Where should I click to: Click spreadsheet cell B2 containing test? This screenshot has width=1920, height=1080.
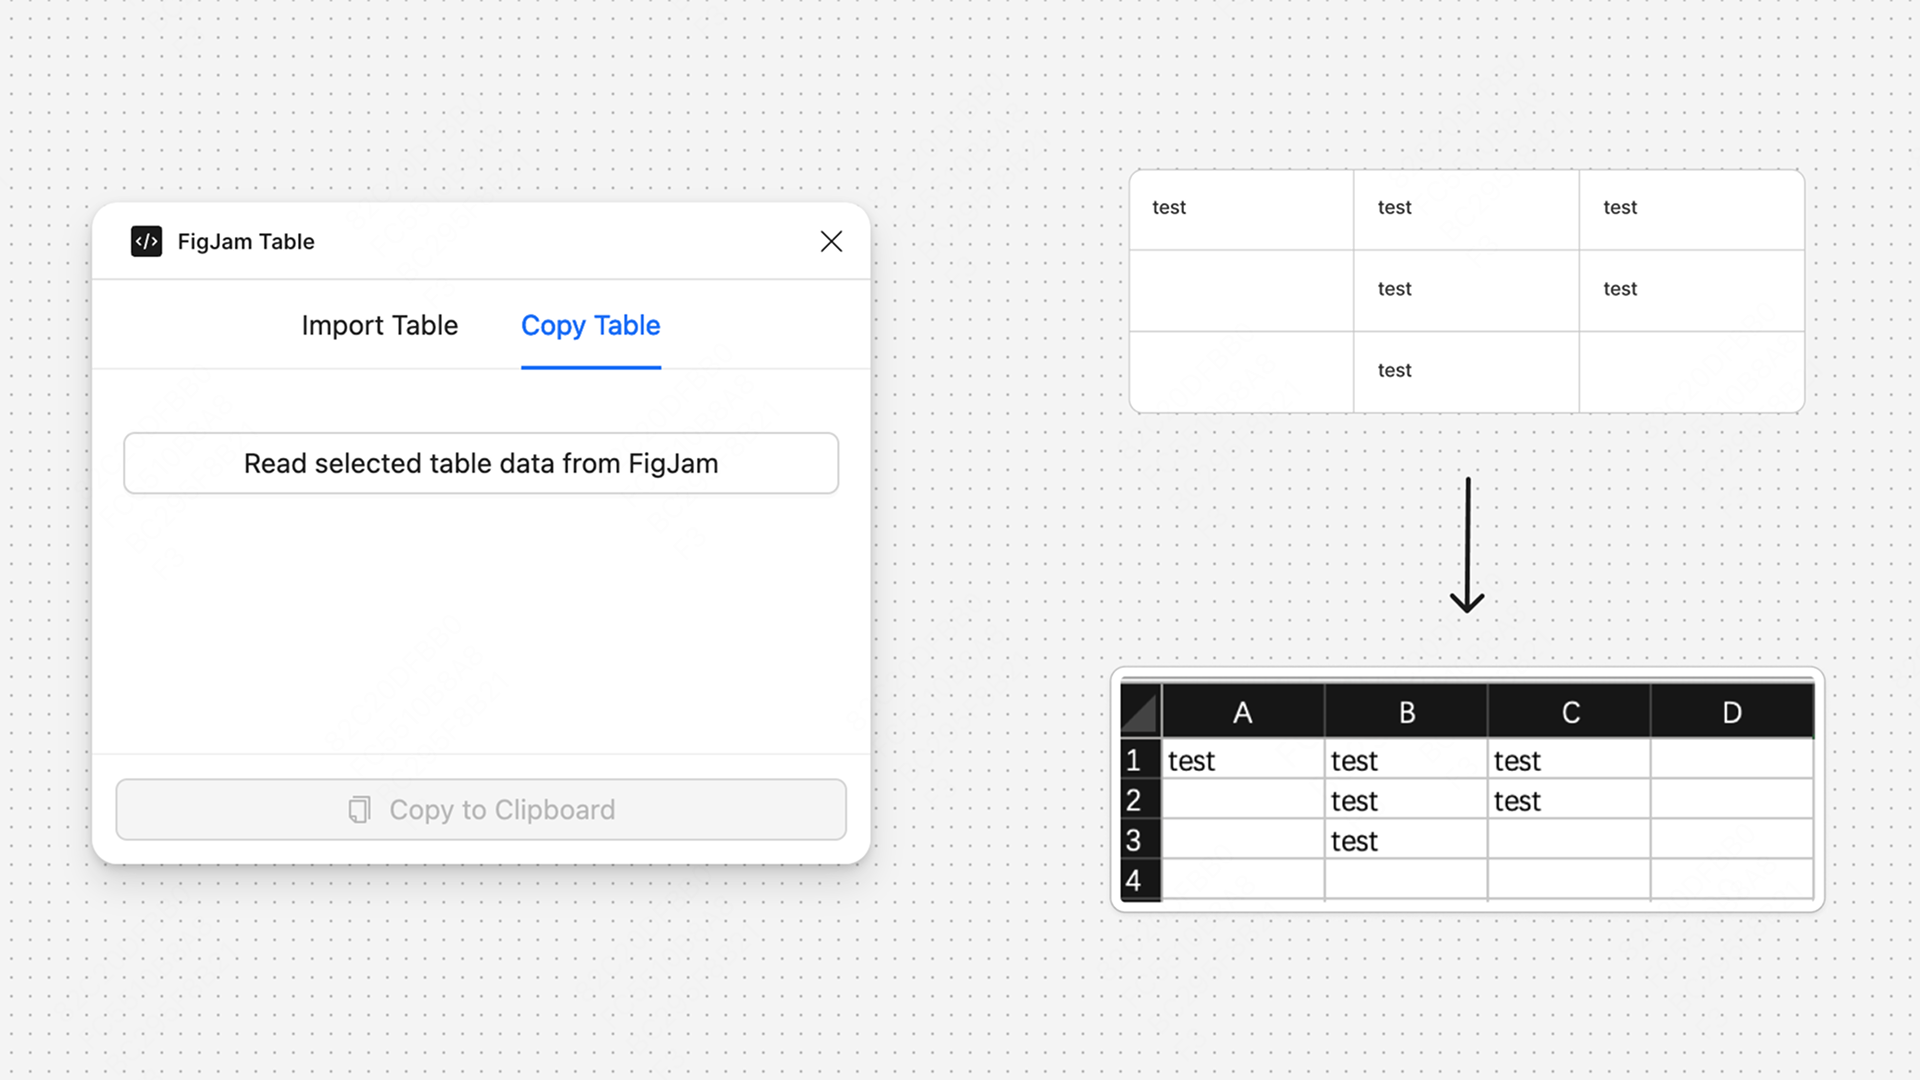1406,800
